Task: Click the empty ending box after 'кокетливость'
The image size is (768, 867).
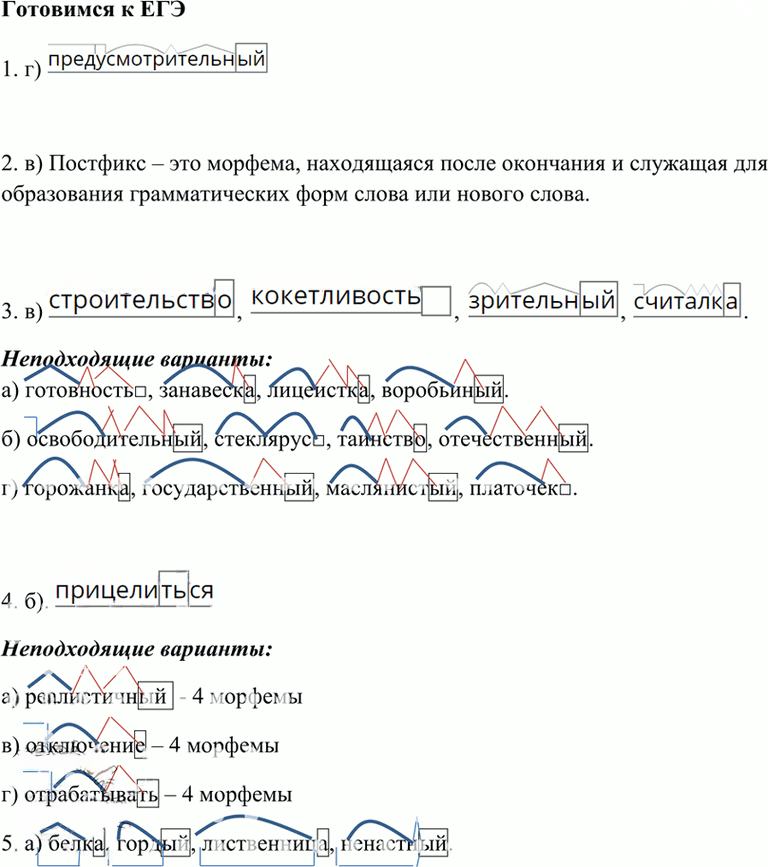Action: click(x=436, y=301)
